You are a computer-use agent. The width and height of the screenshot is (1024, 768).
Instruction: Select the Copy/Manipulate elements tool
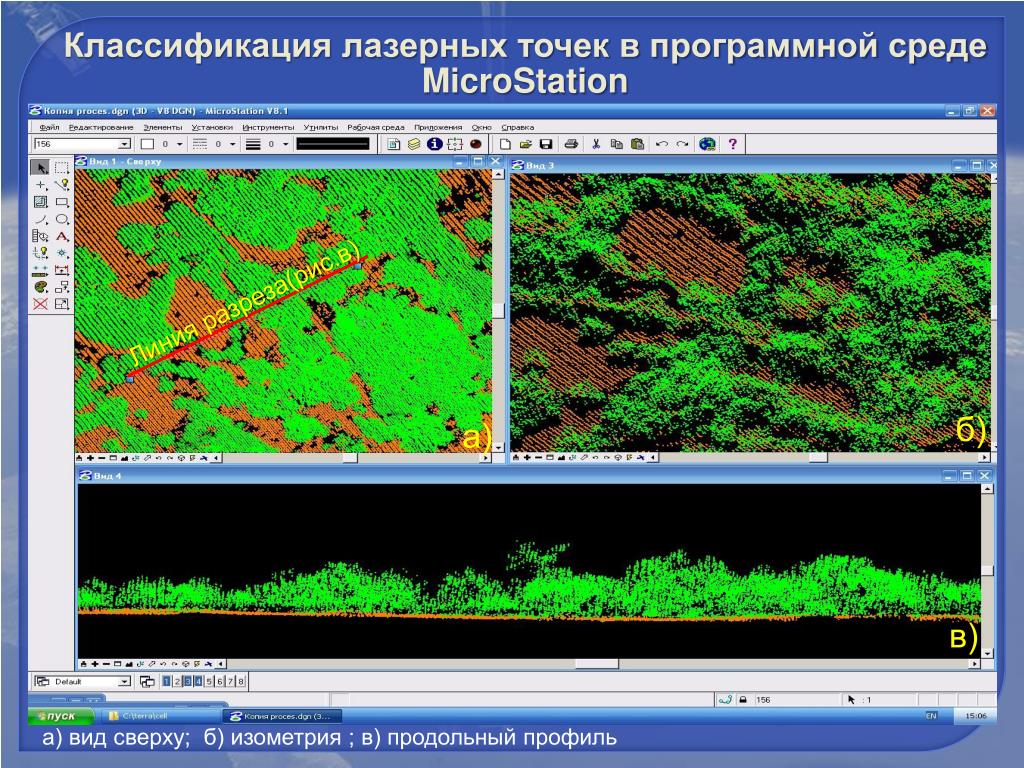(x=61, y=287)
